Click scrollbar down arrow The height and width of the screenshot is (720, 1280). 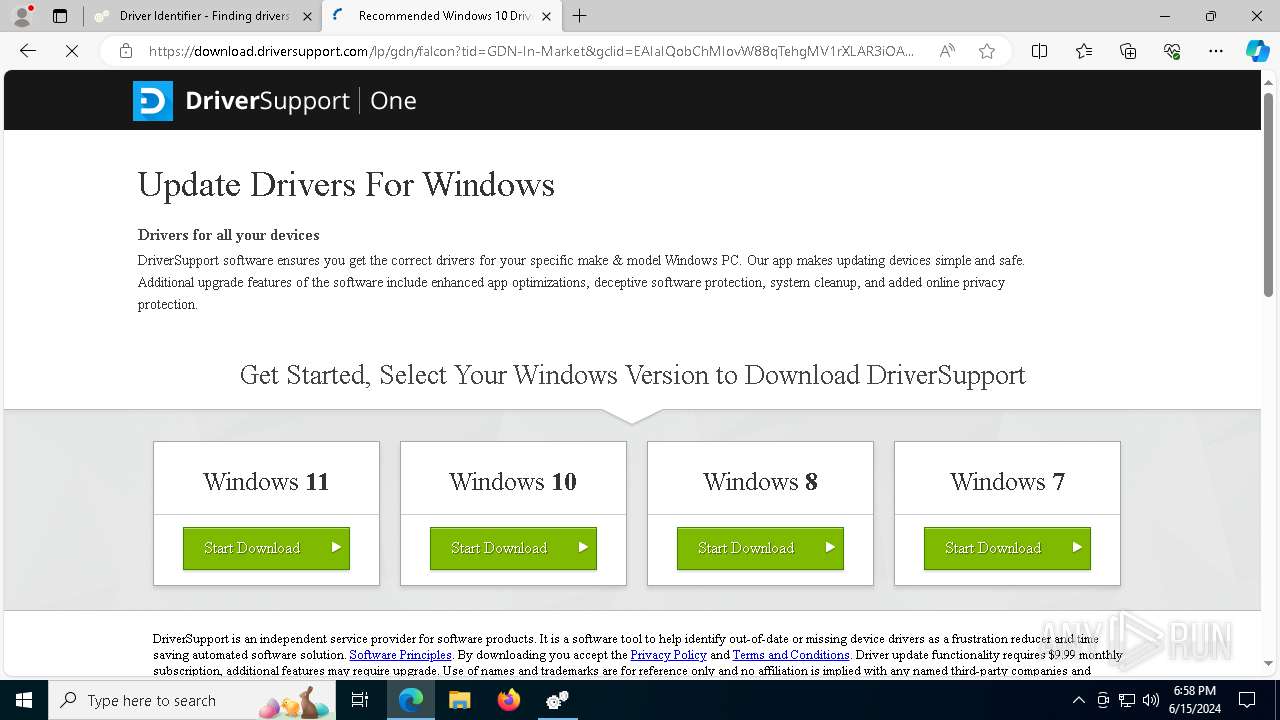pos(1269,664)
